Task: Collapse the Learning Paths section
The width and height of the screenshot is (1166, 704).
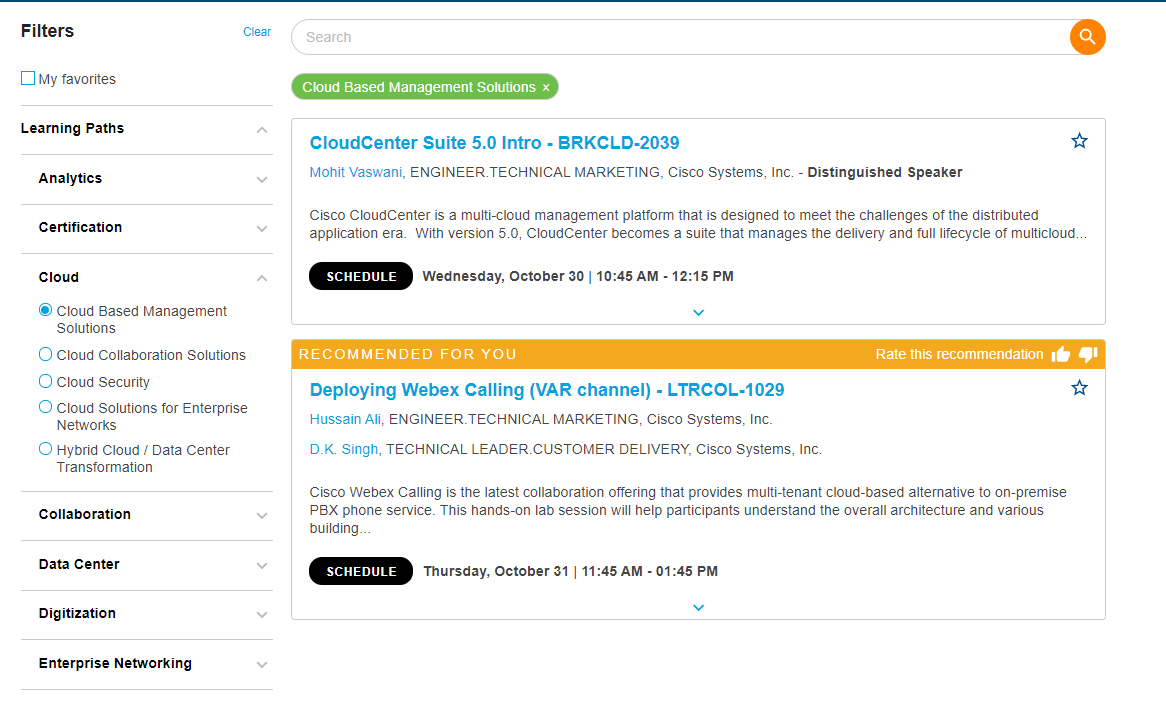Action: click(x=262, y=130)
